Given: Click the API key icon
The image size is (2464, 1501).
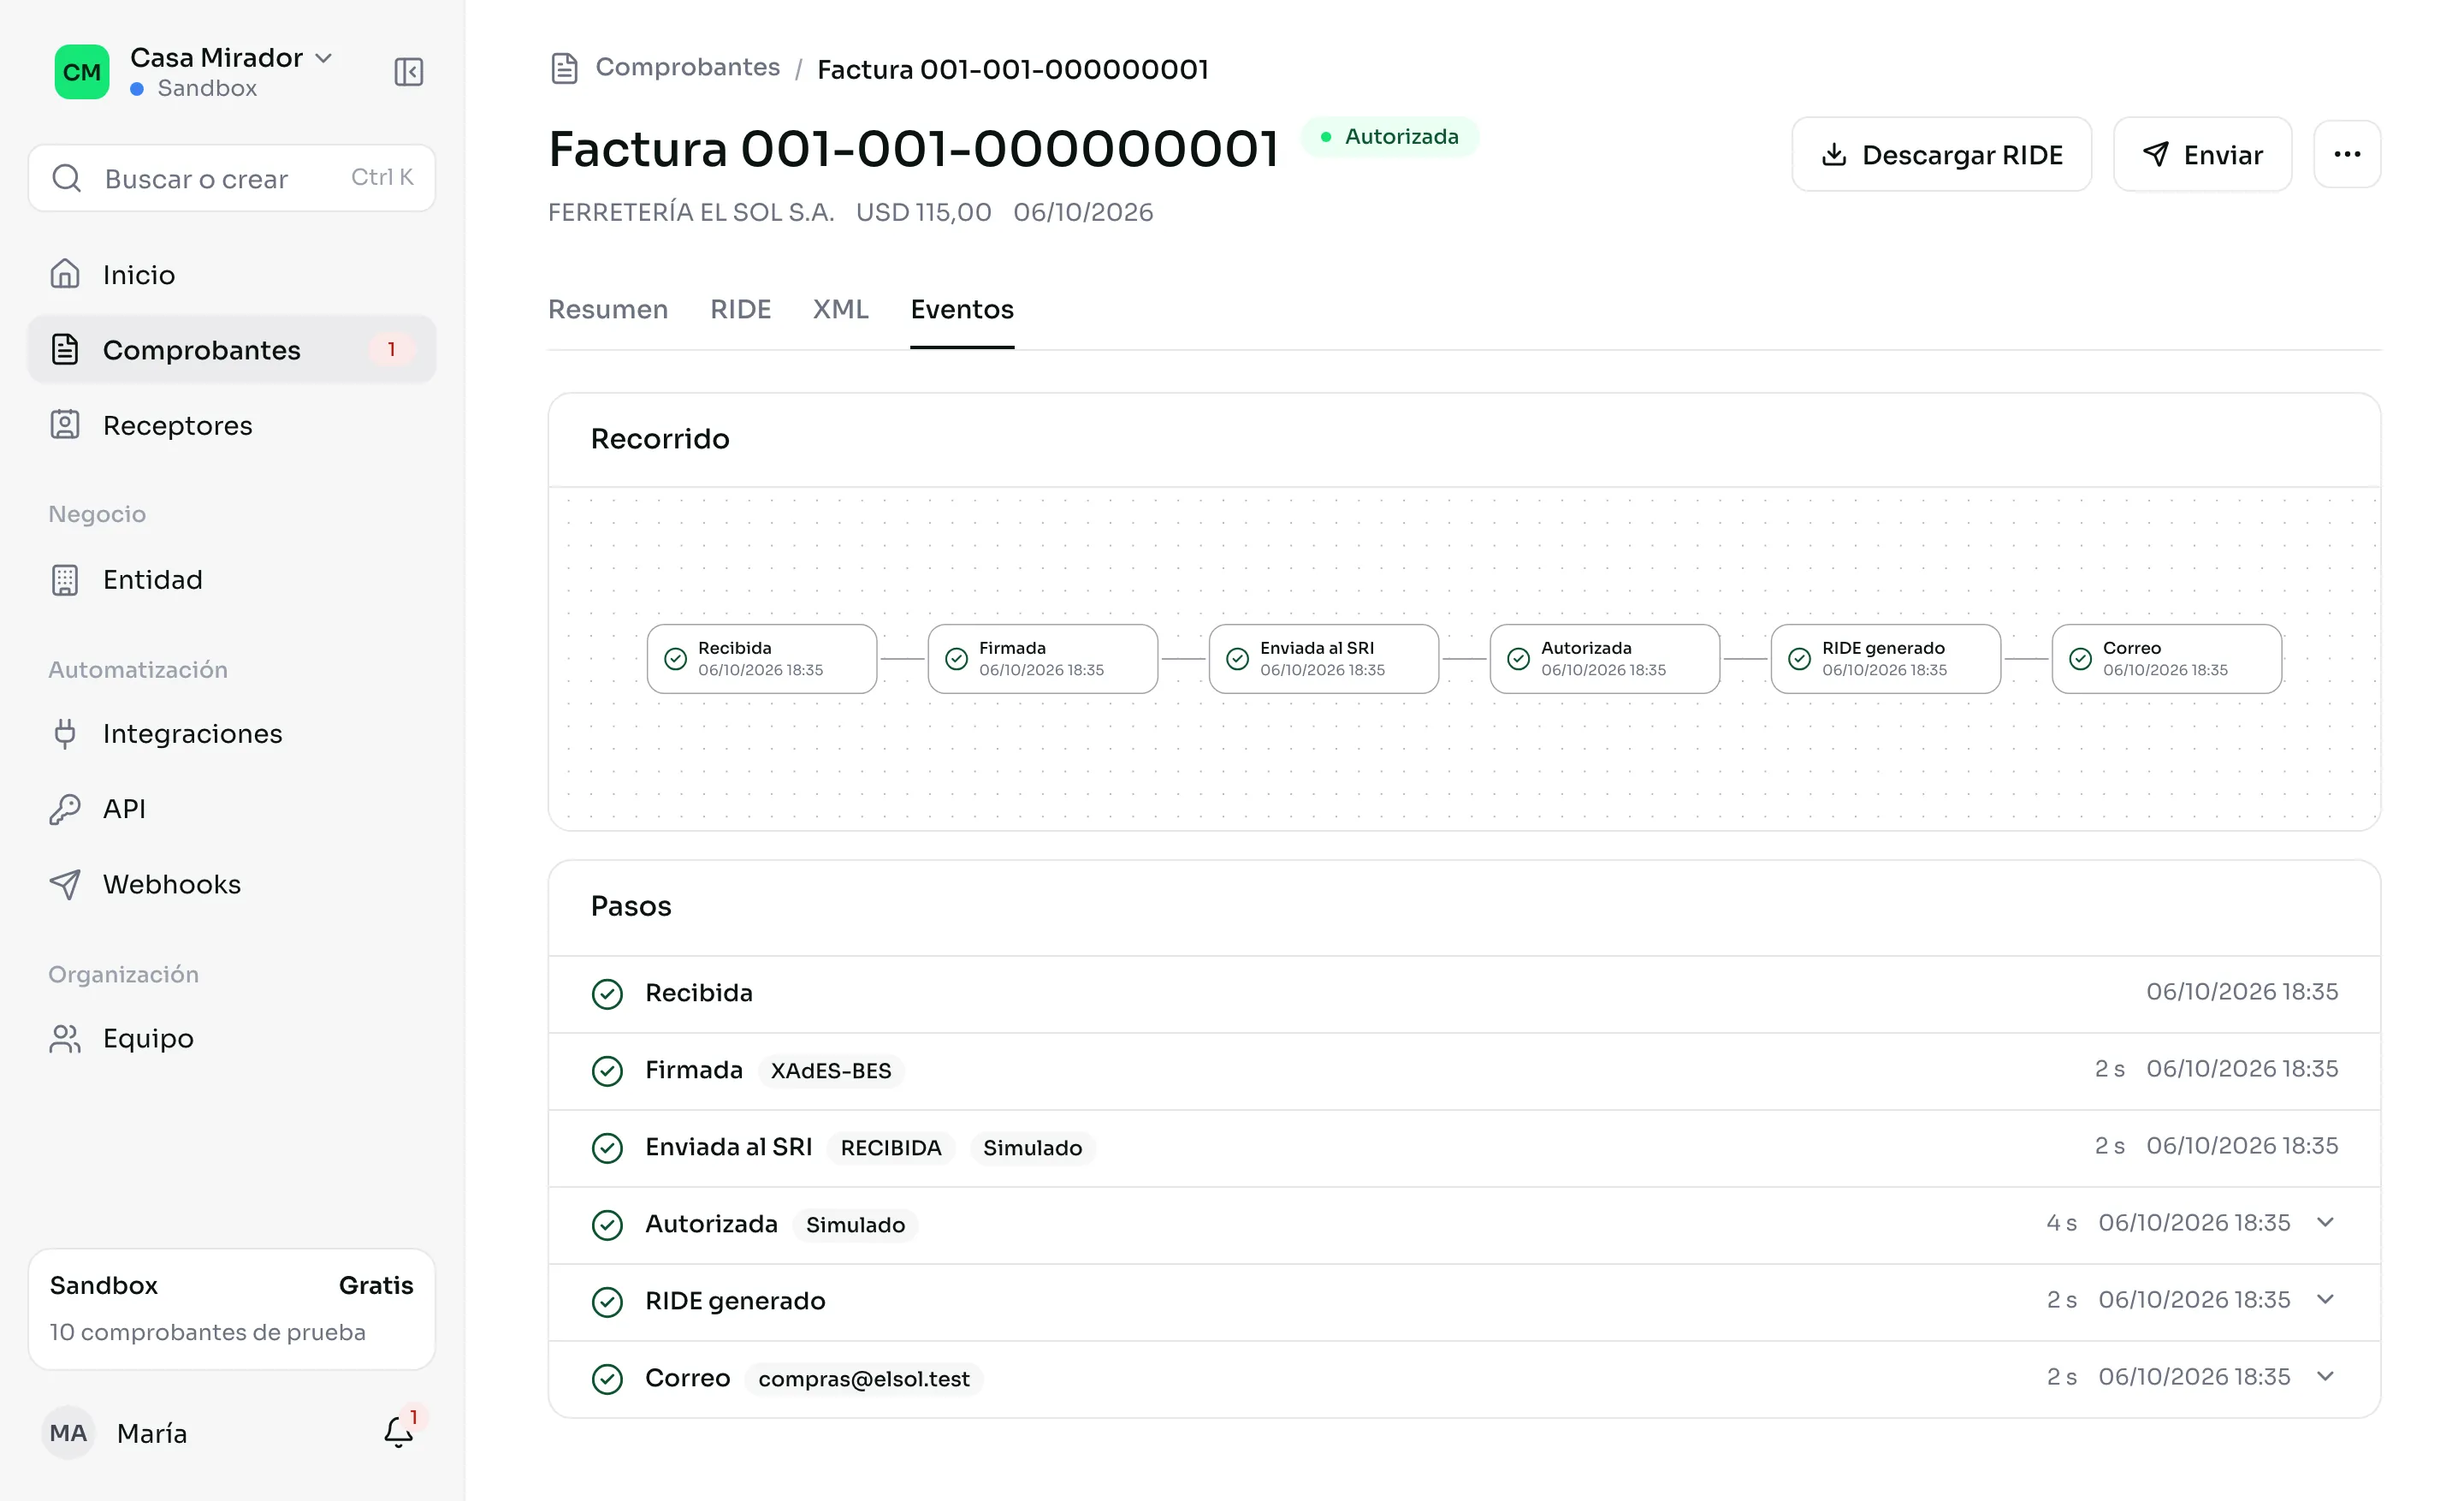Looking at the screenshot, I should tap(65, 809).
